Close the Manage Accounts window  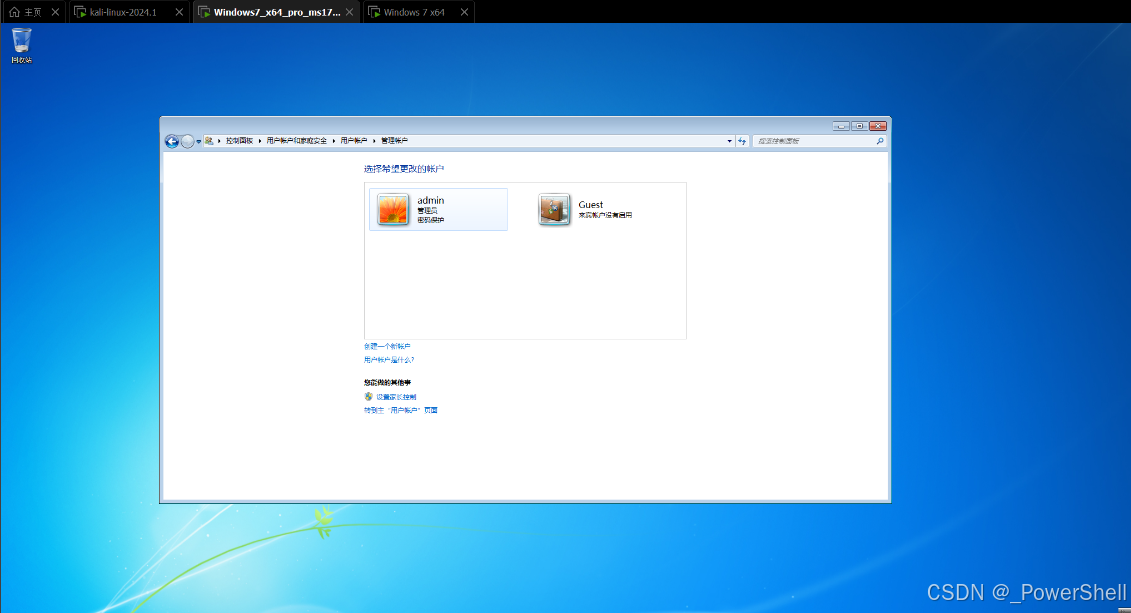(x=878, y=126)
